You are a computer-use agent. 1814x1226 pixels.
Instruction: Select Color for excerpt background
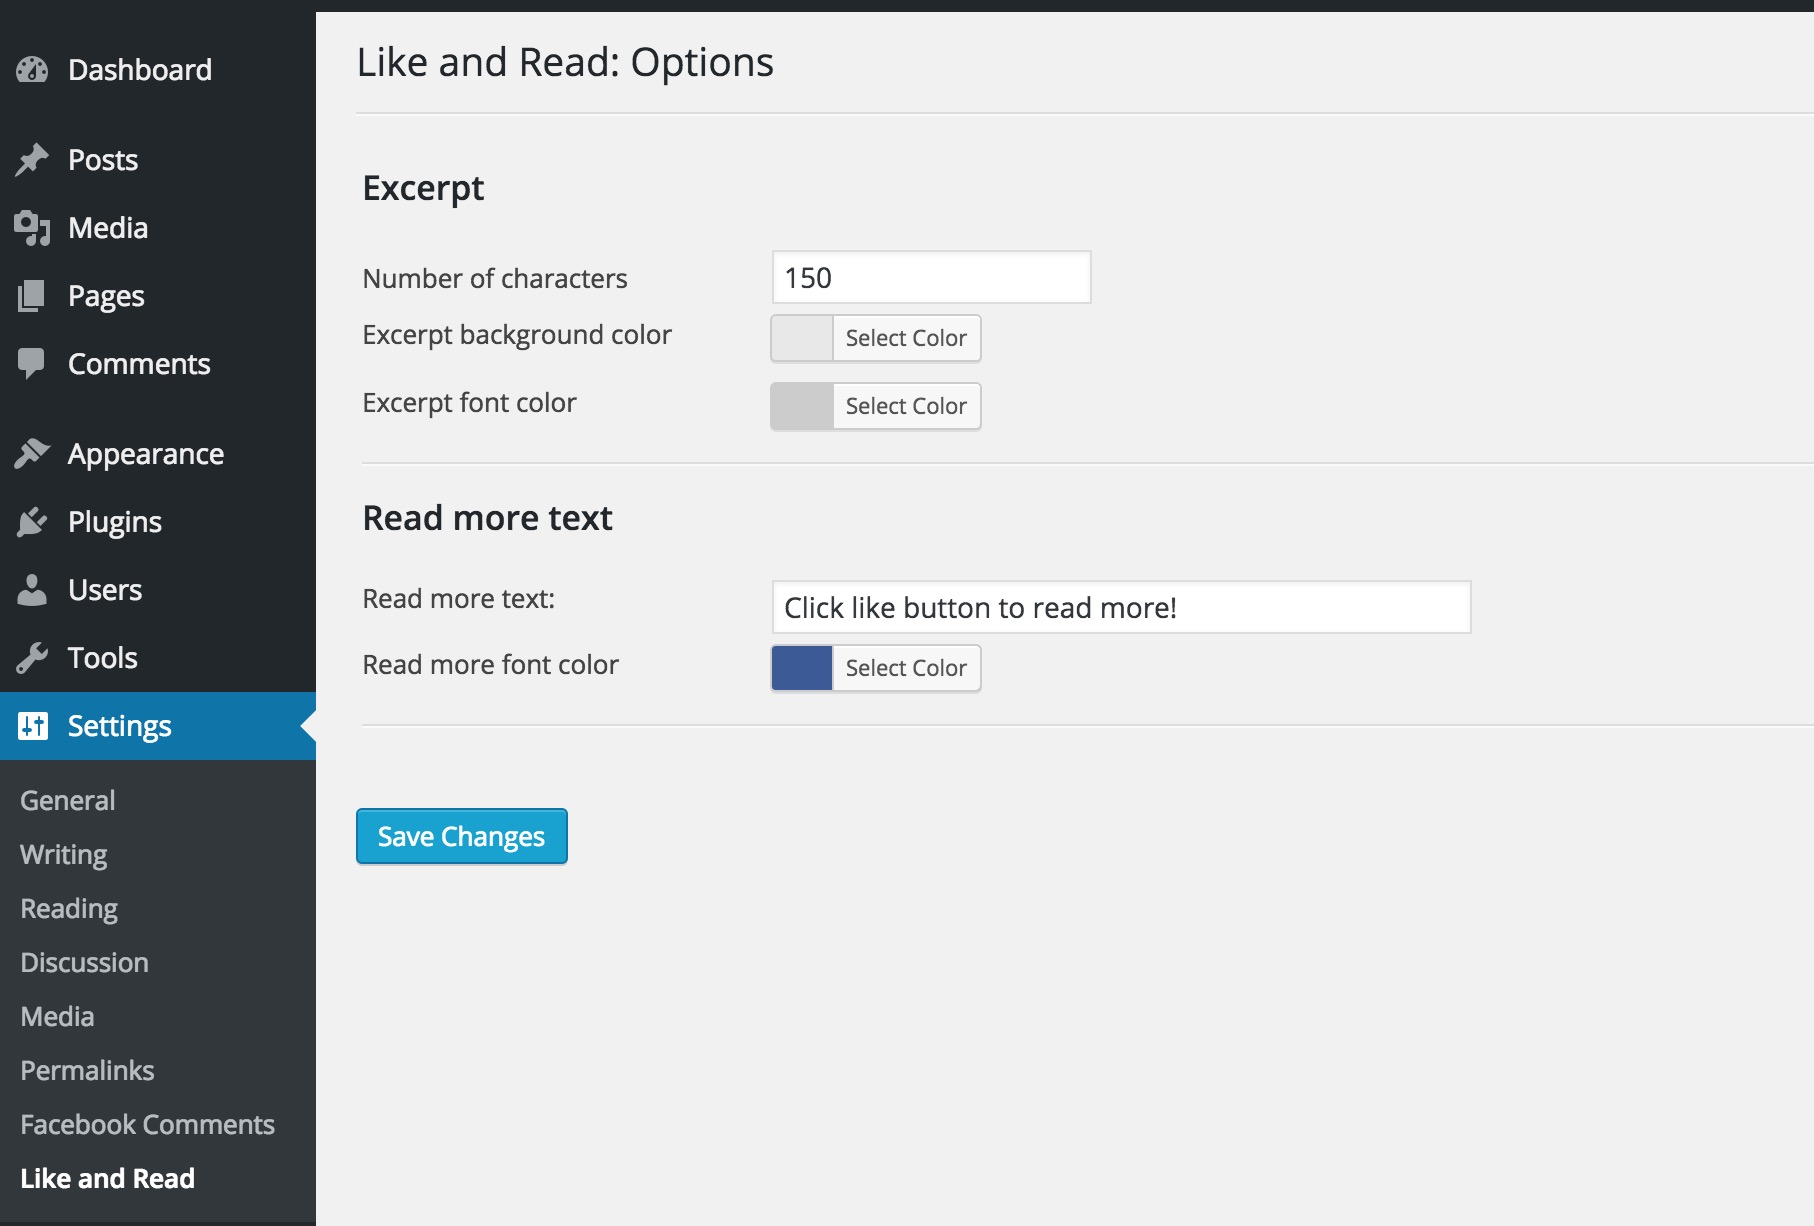coord(906,338)
